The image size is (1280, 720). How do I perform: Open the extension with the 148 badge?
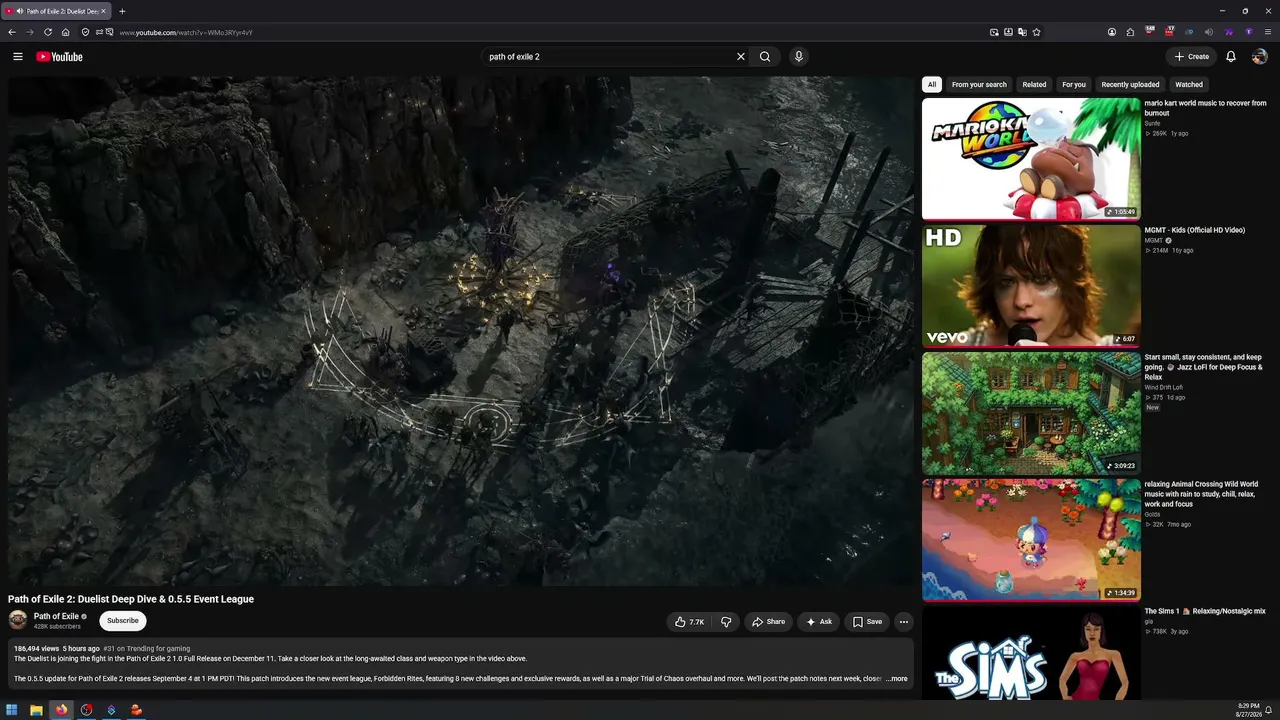1150,32
